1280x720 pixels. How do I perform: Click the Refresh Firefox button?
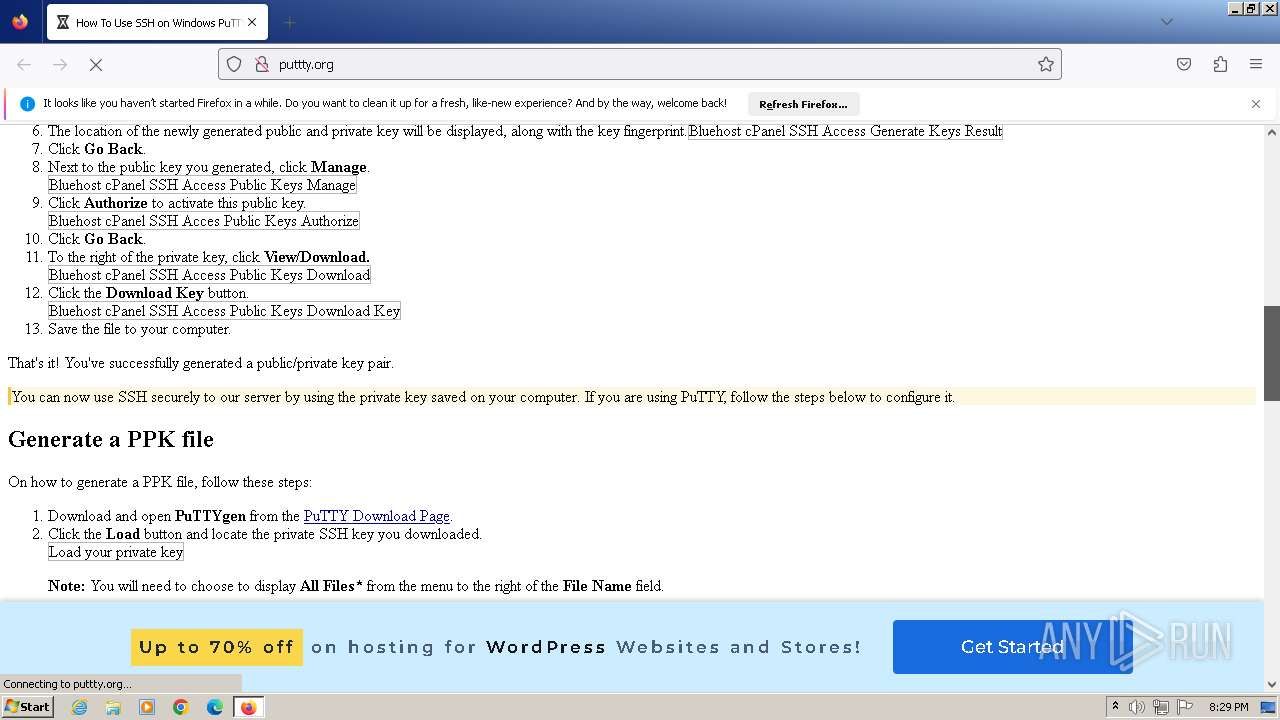tap(803, 104)
